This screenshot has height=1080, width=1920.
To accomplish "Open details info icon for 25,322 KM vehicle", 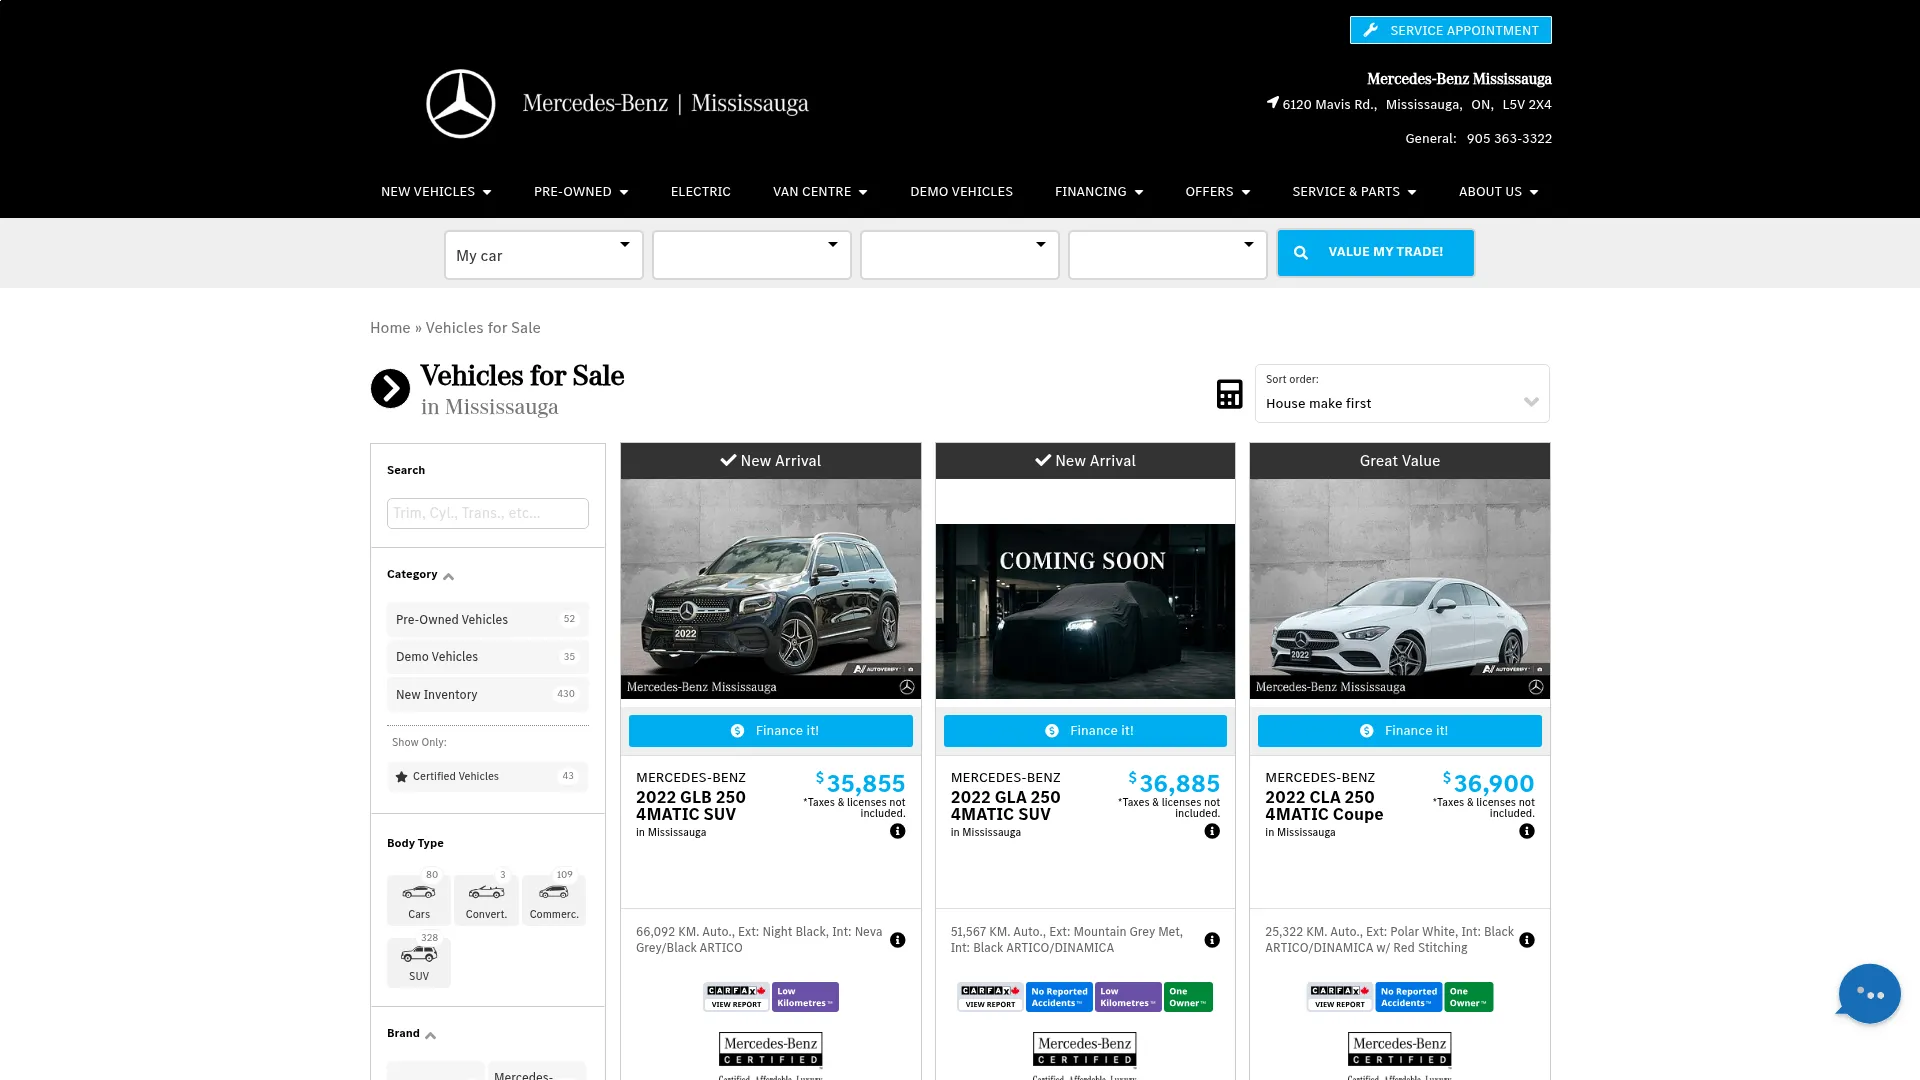I will point(1527,940).
